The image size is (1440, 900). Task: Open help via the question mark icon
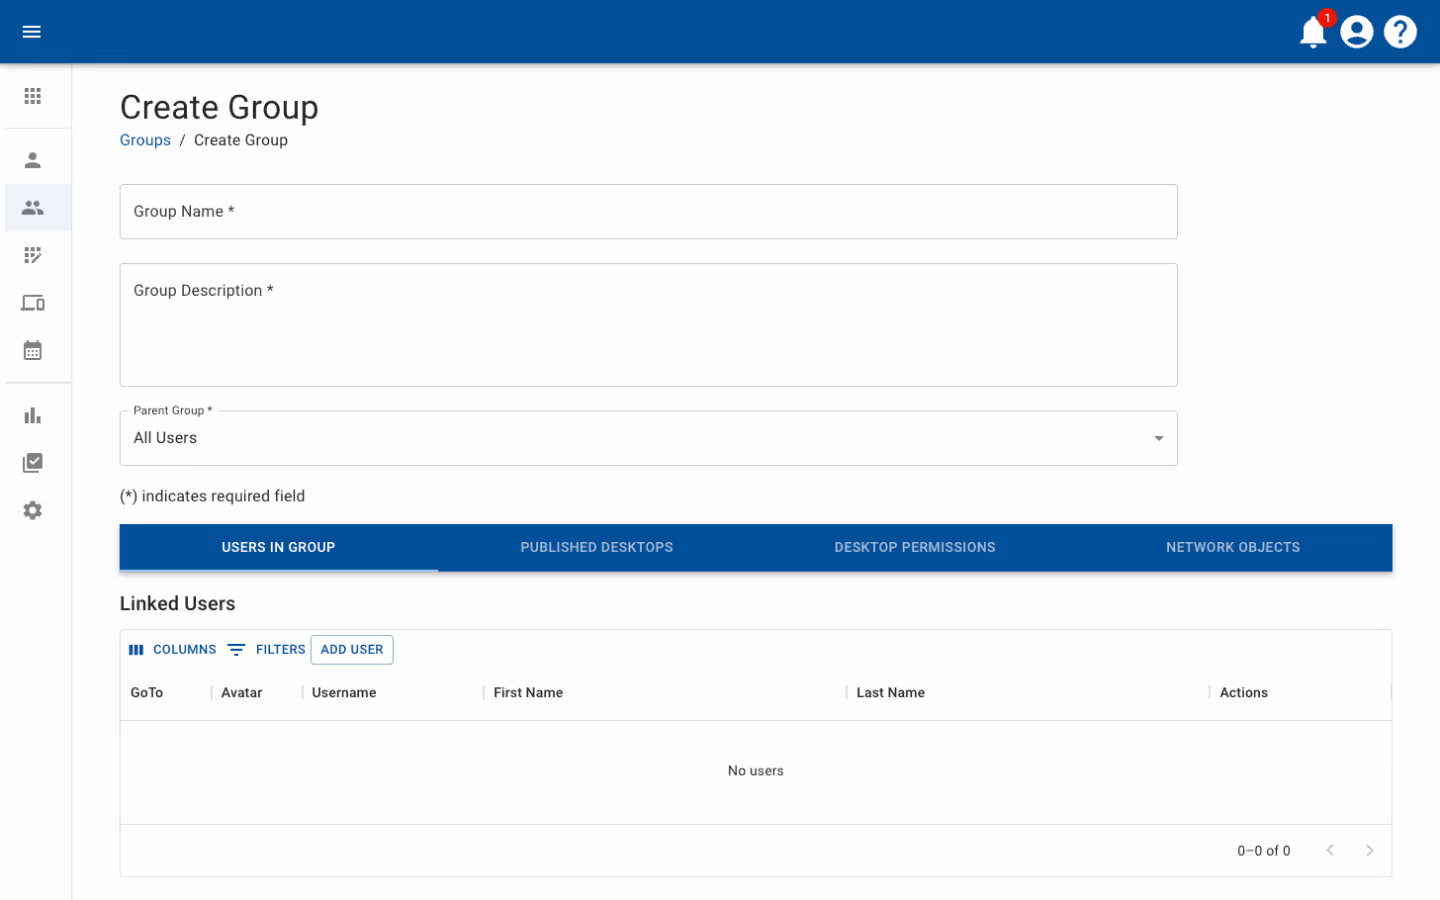[1400, 31]
